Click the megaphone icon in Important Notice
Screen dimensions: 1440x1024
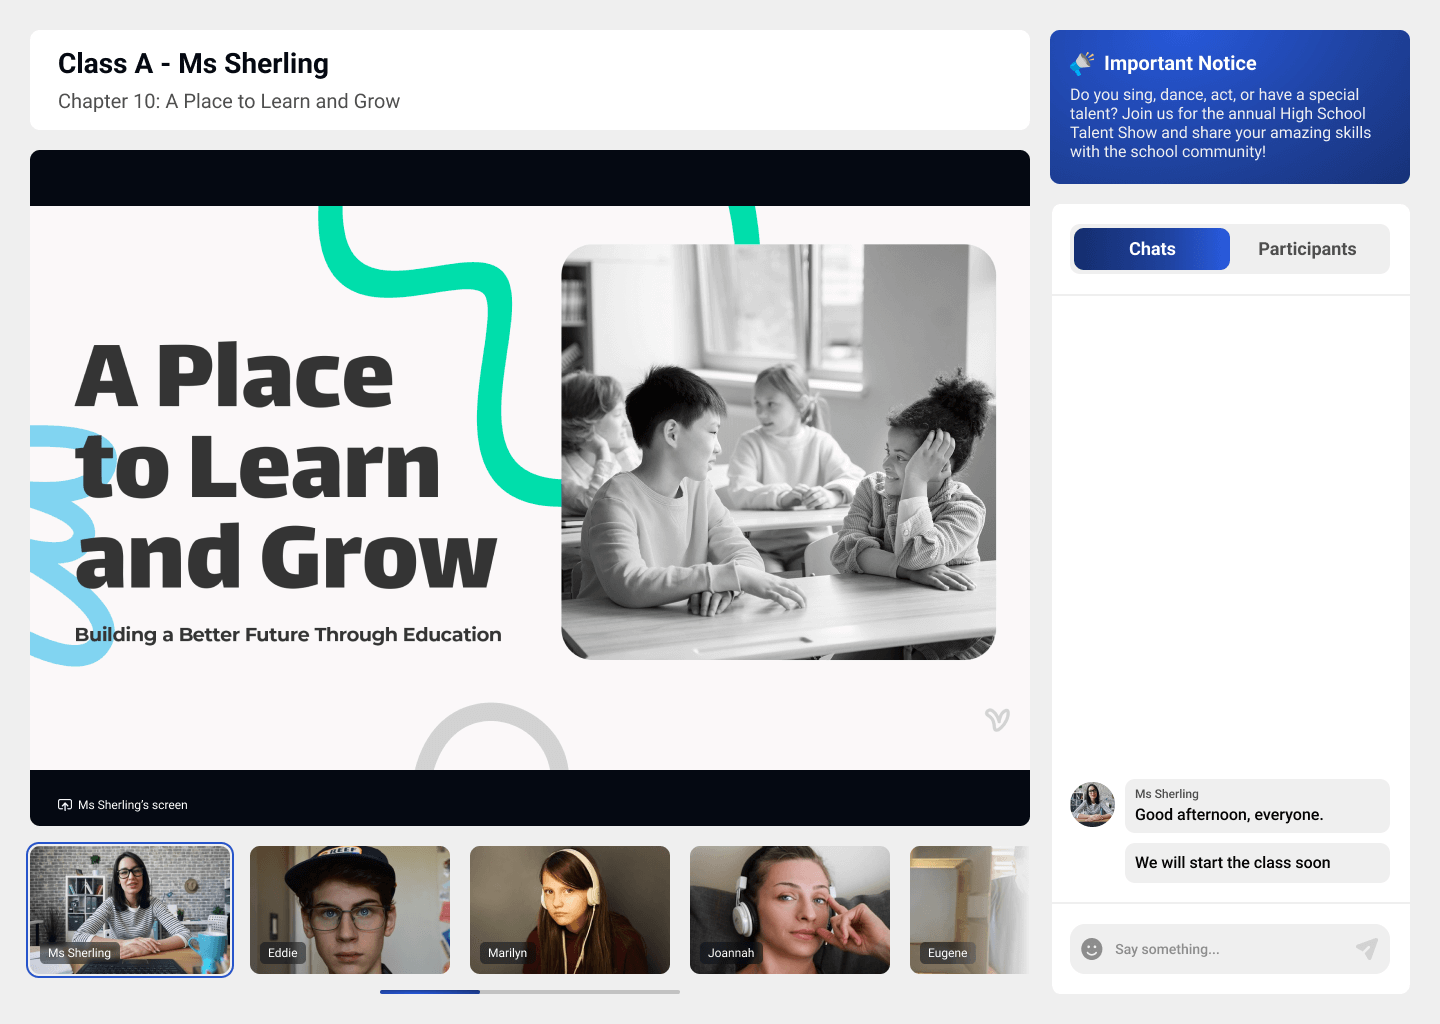(x=1082, y=64)
